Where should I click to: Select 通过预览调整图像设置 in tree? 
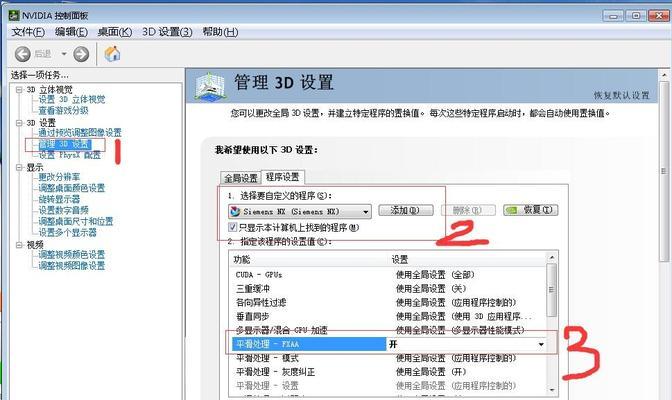[x=80, y=132]
